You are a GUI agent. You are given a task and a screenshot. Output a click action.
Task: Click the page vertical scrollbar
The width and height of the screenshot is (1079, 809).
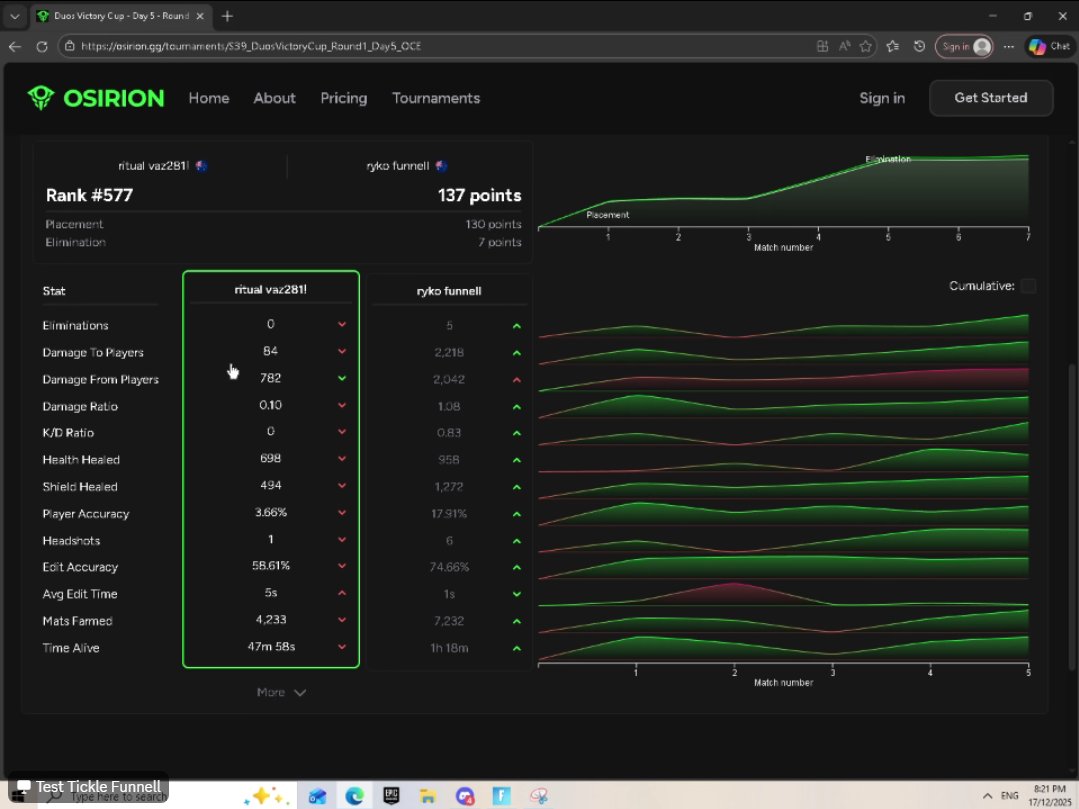[x=1071, y=516]
